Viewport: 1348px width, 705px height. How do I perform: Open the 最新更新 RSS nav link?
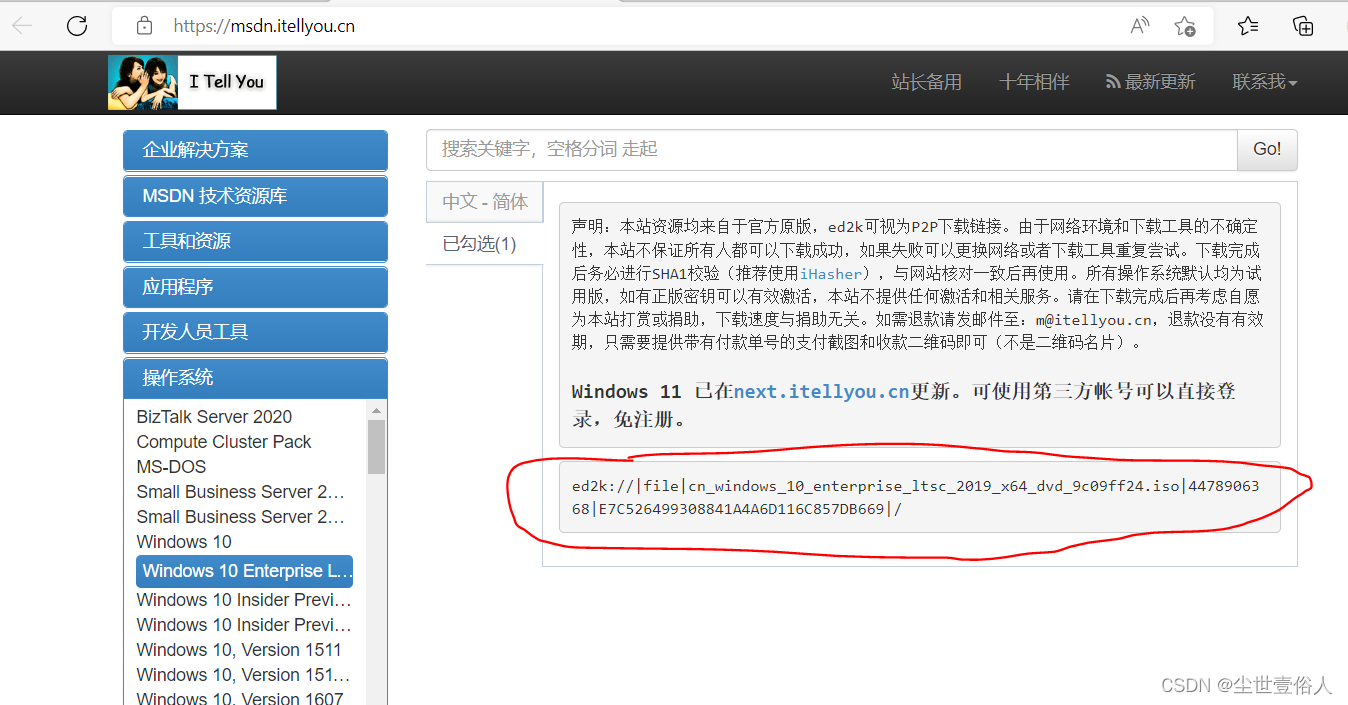click(1150, 82)
